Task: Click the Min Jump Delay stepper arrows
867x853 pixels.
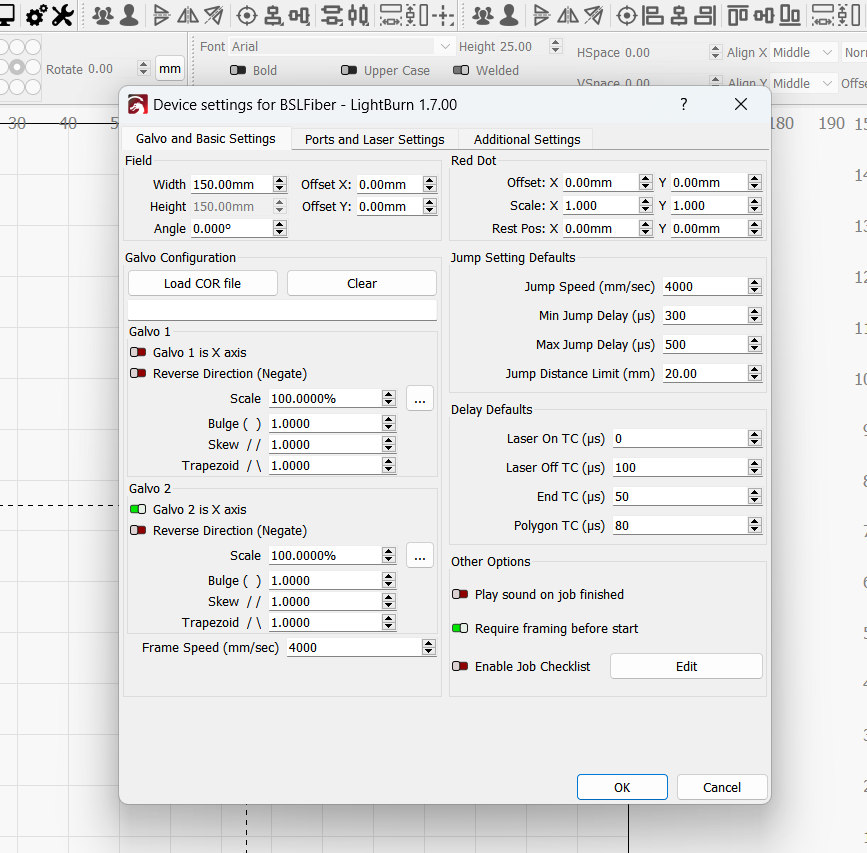Action: (x=755, y=315)
